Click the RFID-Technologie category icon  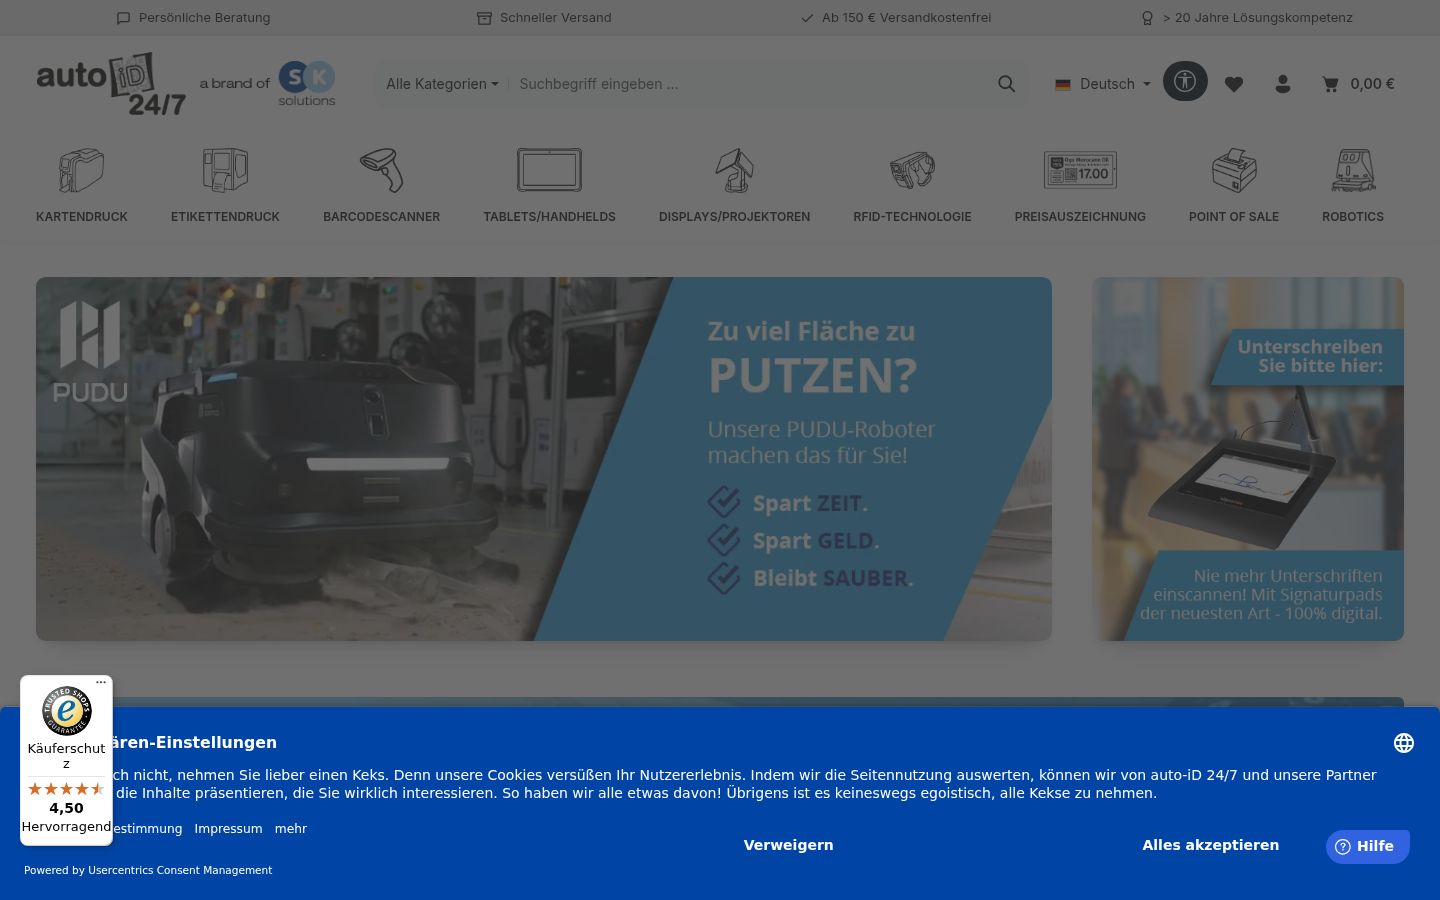click(912, 170)
